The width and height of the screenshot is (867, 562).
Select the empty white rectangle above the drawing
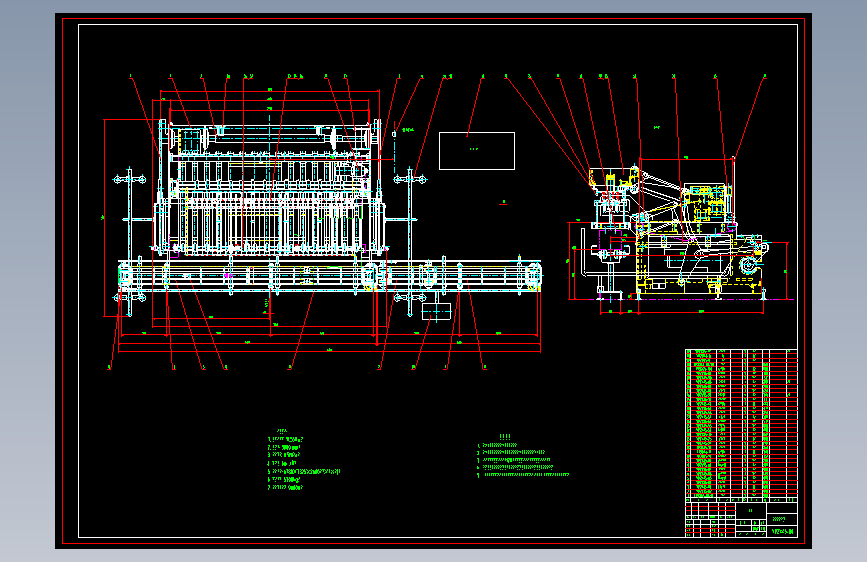coord(477,150)
